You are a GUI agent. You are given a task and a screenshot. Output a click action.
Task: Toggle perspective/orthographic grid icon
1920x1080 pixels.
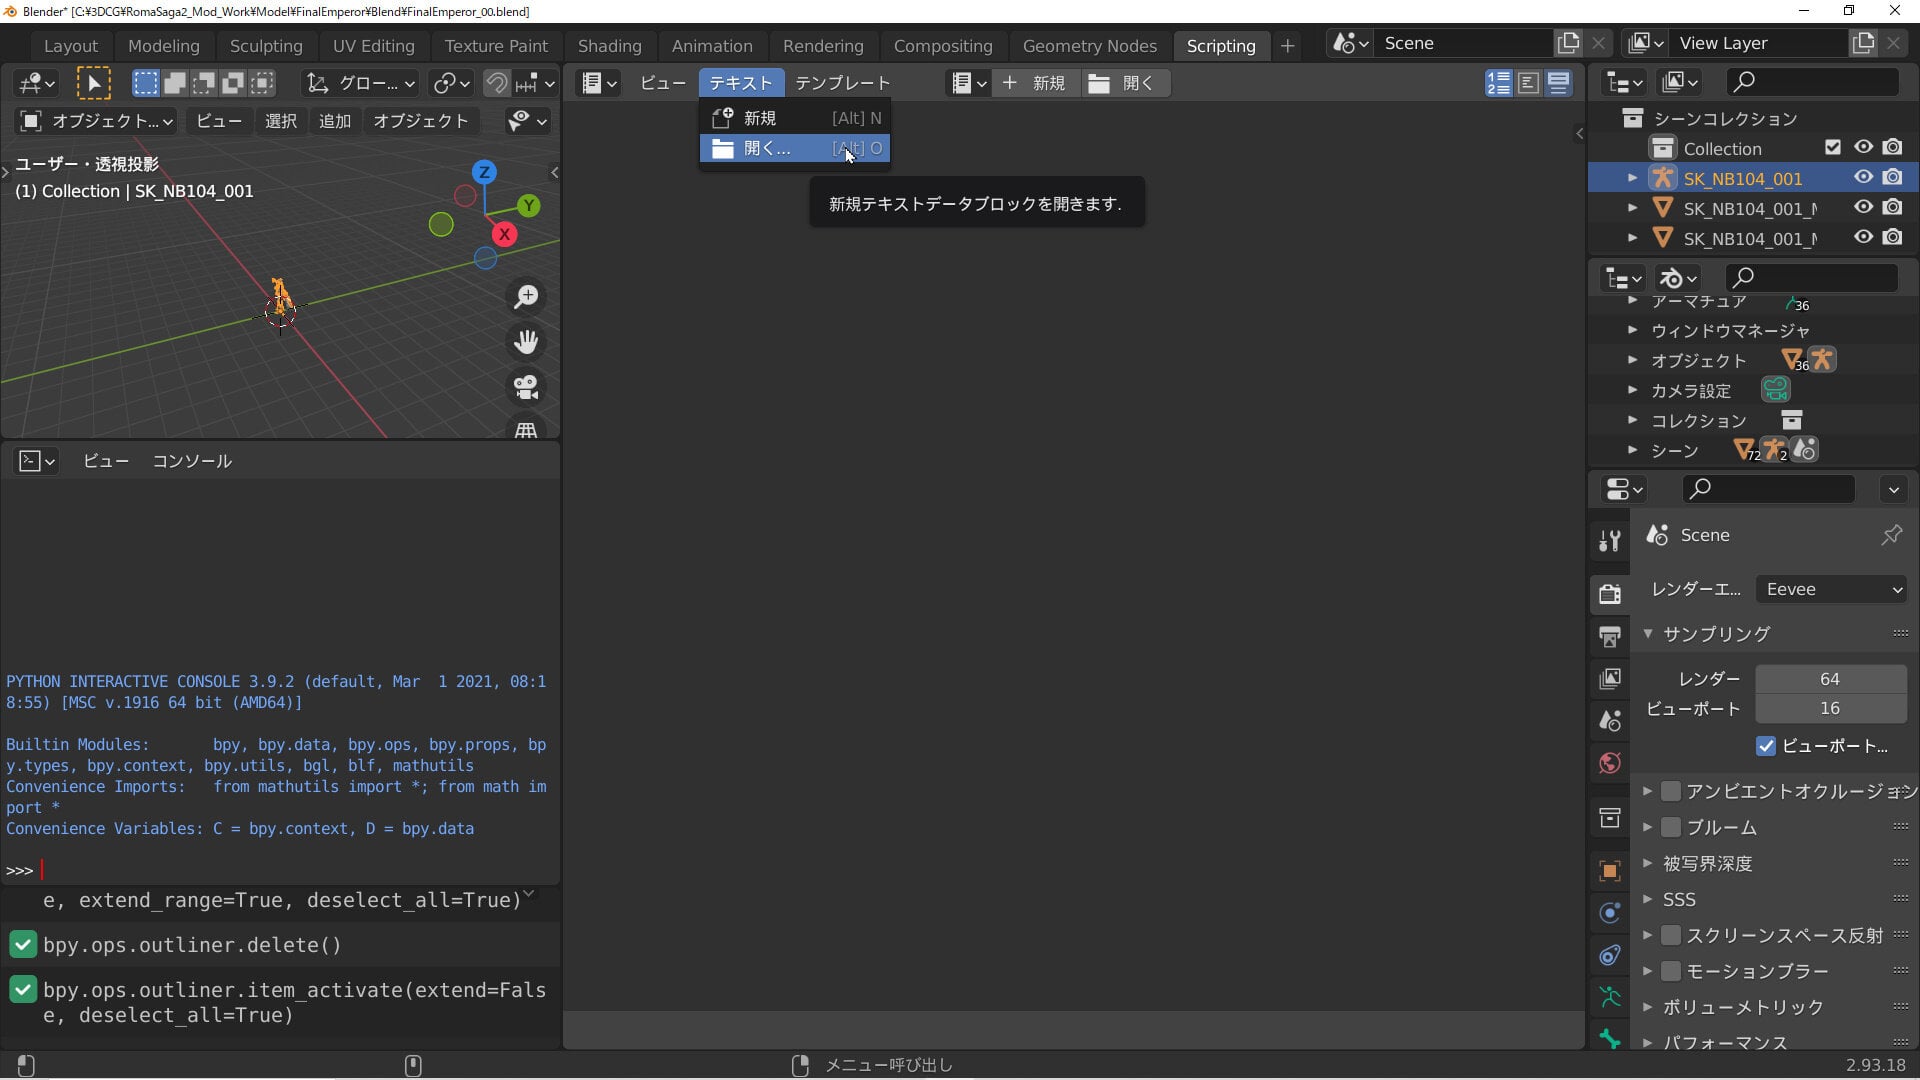(526, 430)
